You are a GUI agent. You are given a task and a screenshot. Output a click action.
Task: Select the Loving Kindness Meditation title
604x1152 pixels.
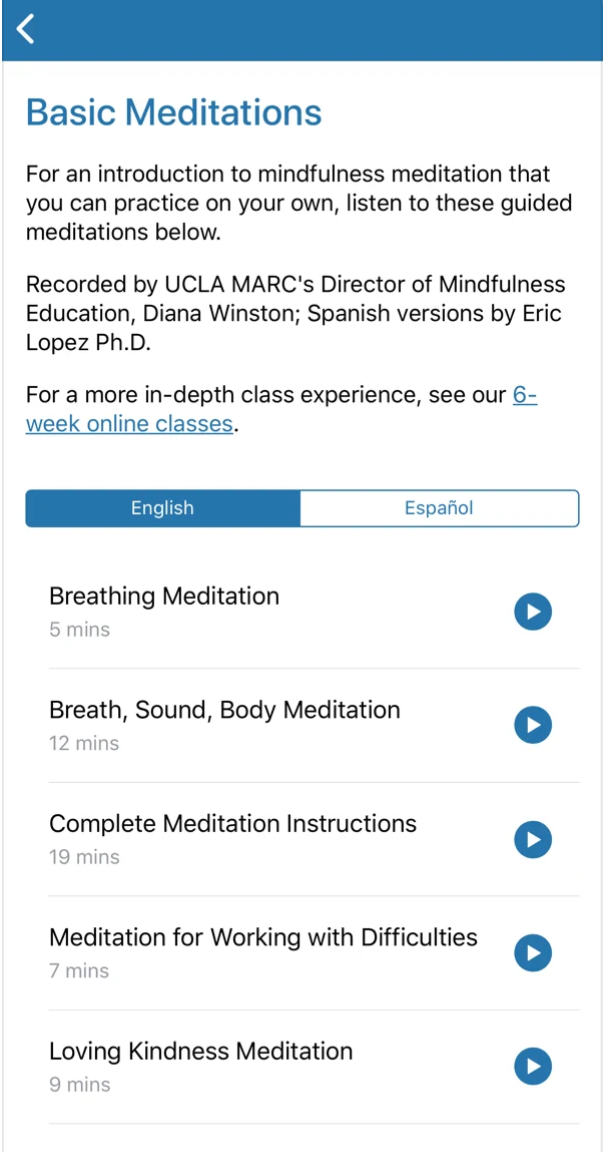201,1052
